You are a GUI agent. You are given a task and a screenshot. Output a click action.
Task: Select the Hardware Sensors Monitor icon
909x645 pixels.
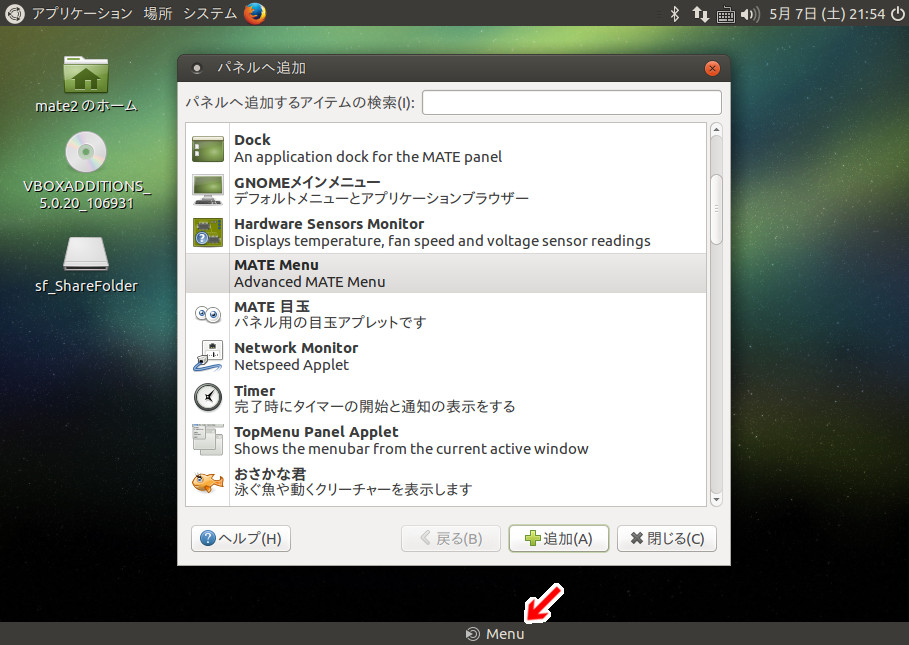[x=208, y=232]
